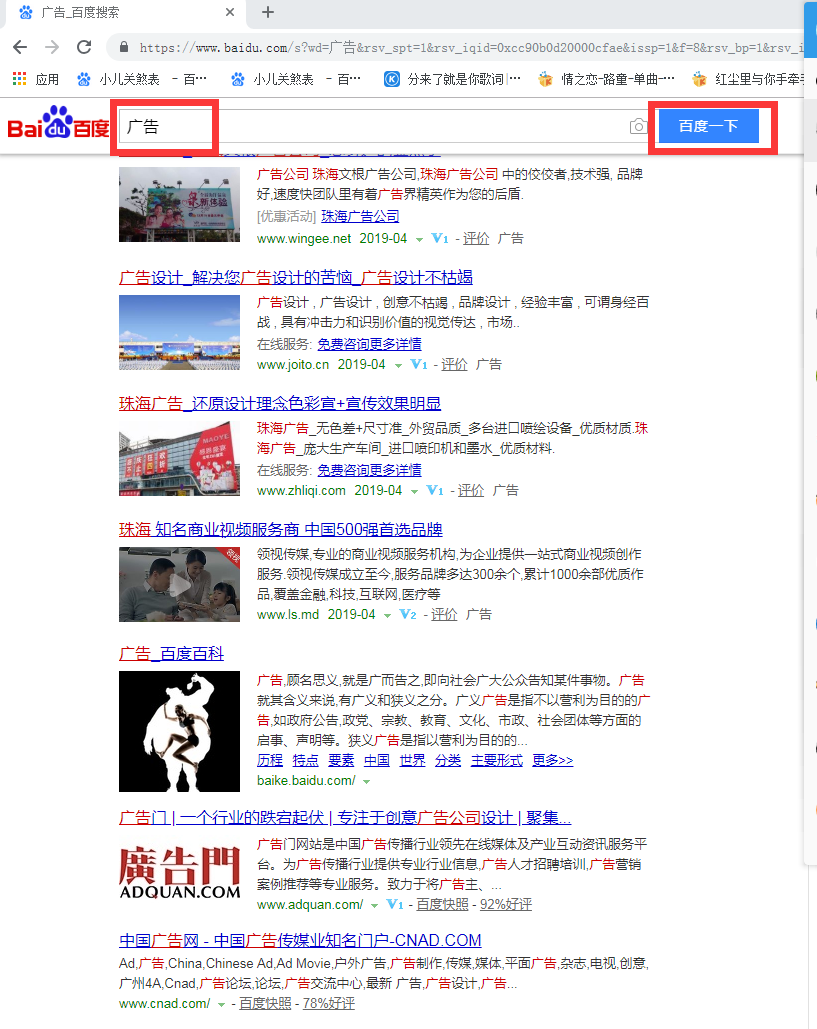Expand dropdown arrow next to www.zhliqi.com 2019-04
Image resolution: width=817 pixels, height=1029 pixels.
click(414, 492)
